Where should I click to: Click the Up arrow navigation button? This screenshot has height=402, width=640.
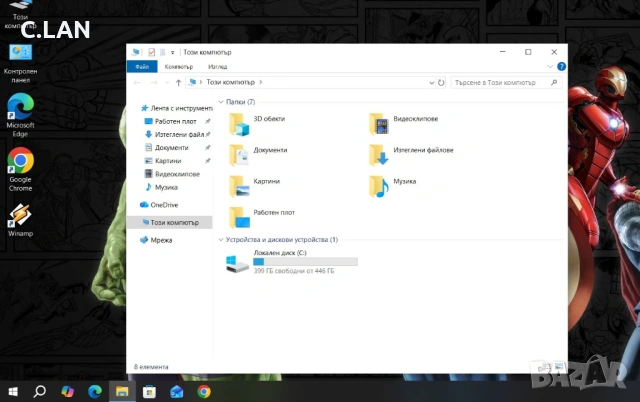point(178,82)
